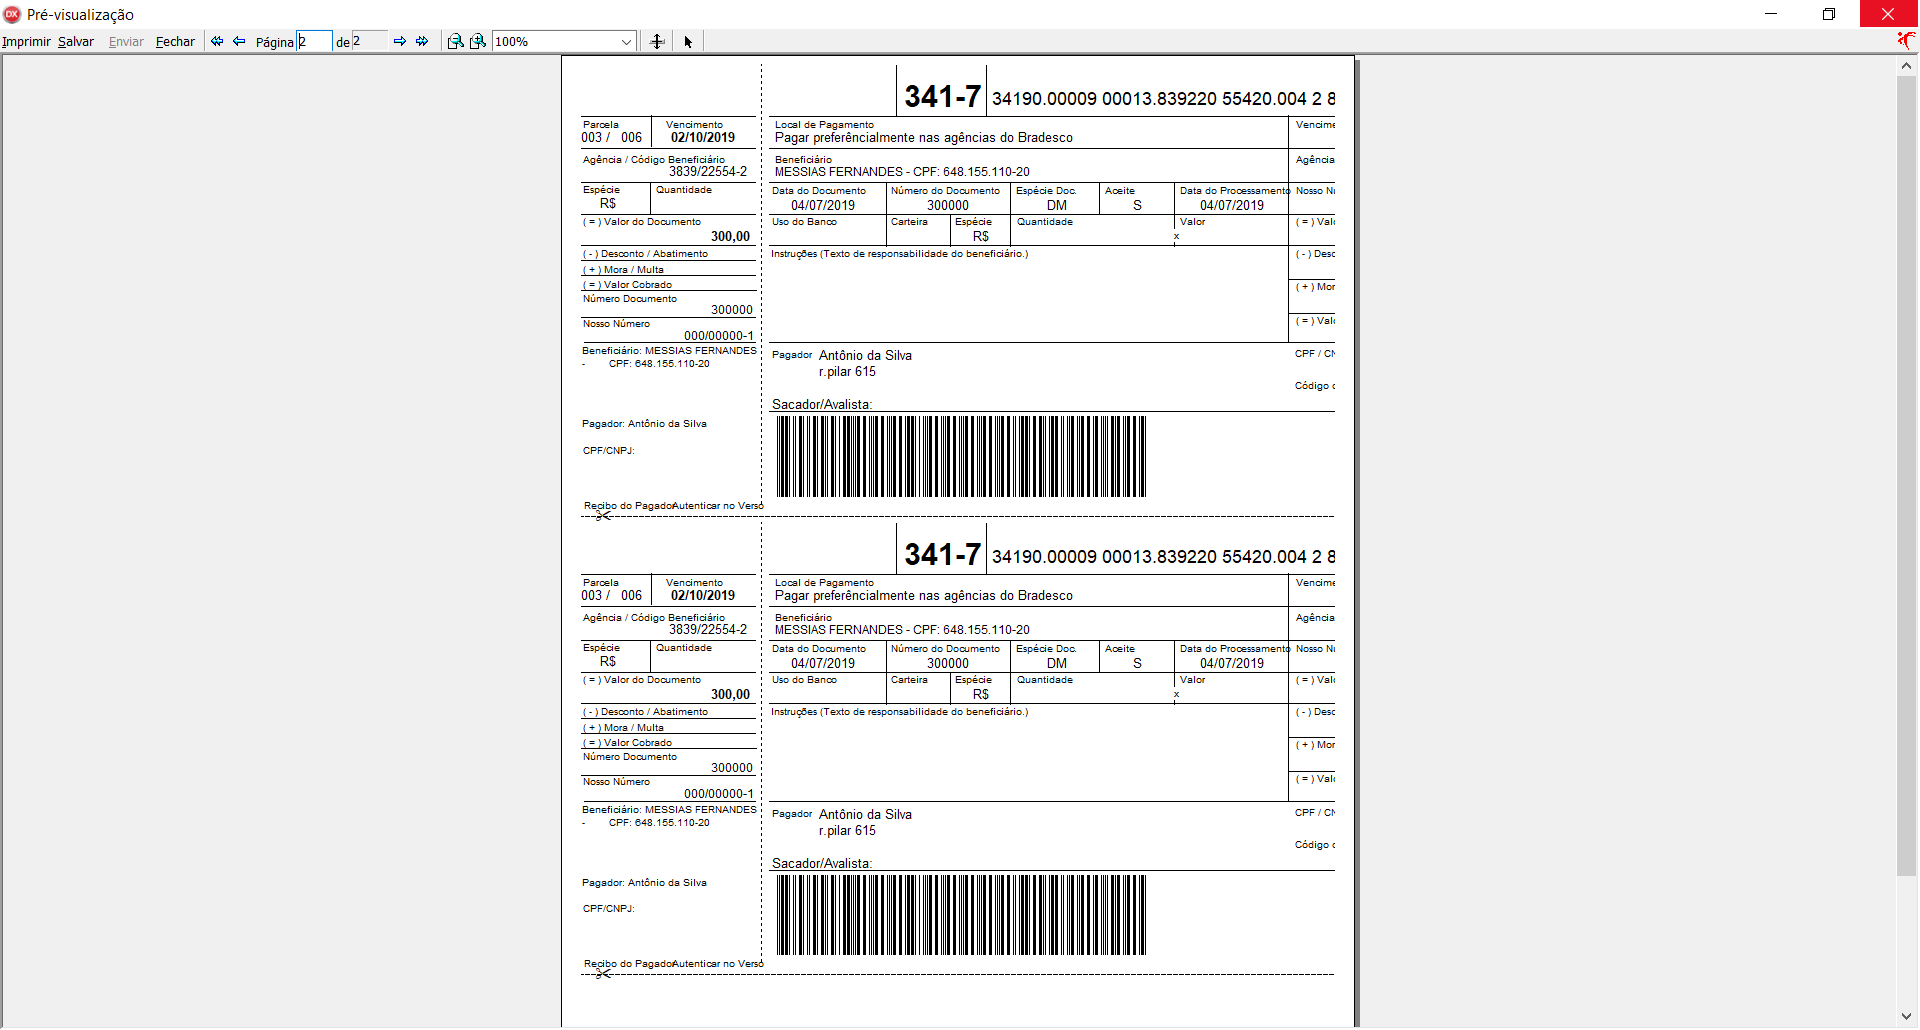Go to the previous page

click(239, 41)
